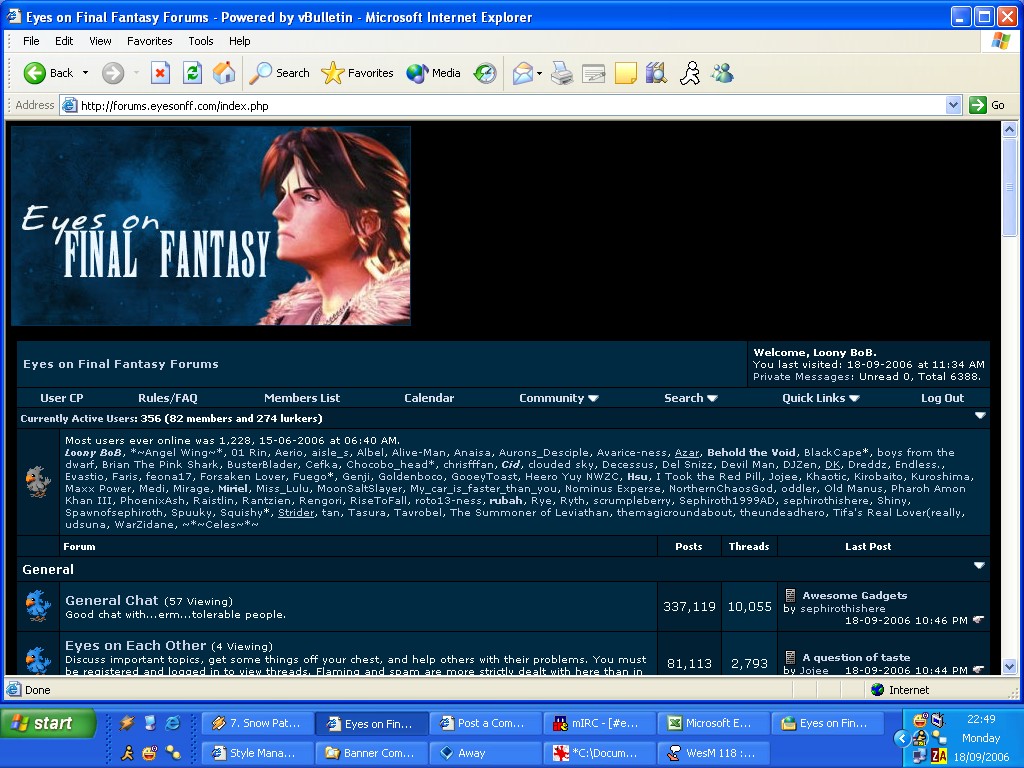Switch to the 7. Snow Pat... taskbar window

[x=257, y=723]
